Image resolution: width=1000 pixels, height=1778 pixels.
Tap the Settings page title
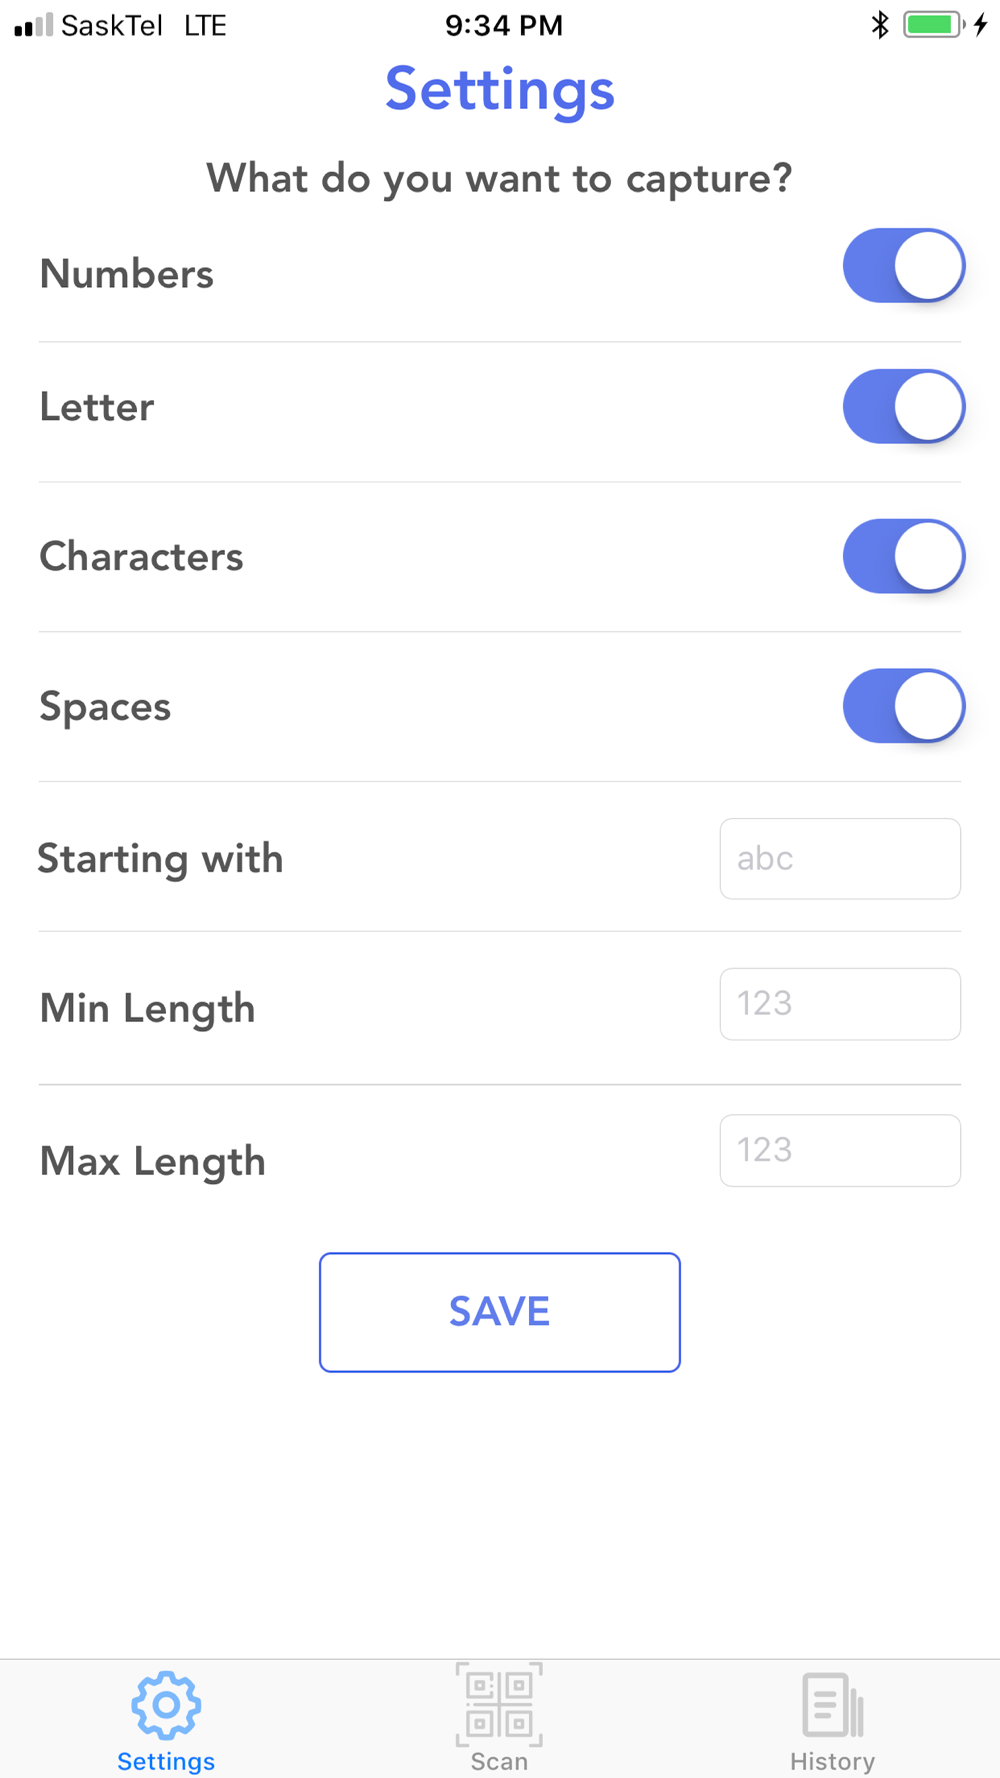pos(500,90)
